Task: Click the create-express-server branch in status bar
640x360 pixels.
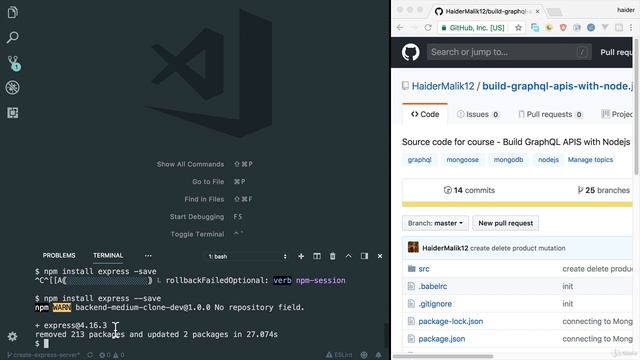Action: [43, 355]
